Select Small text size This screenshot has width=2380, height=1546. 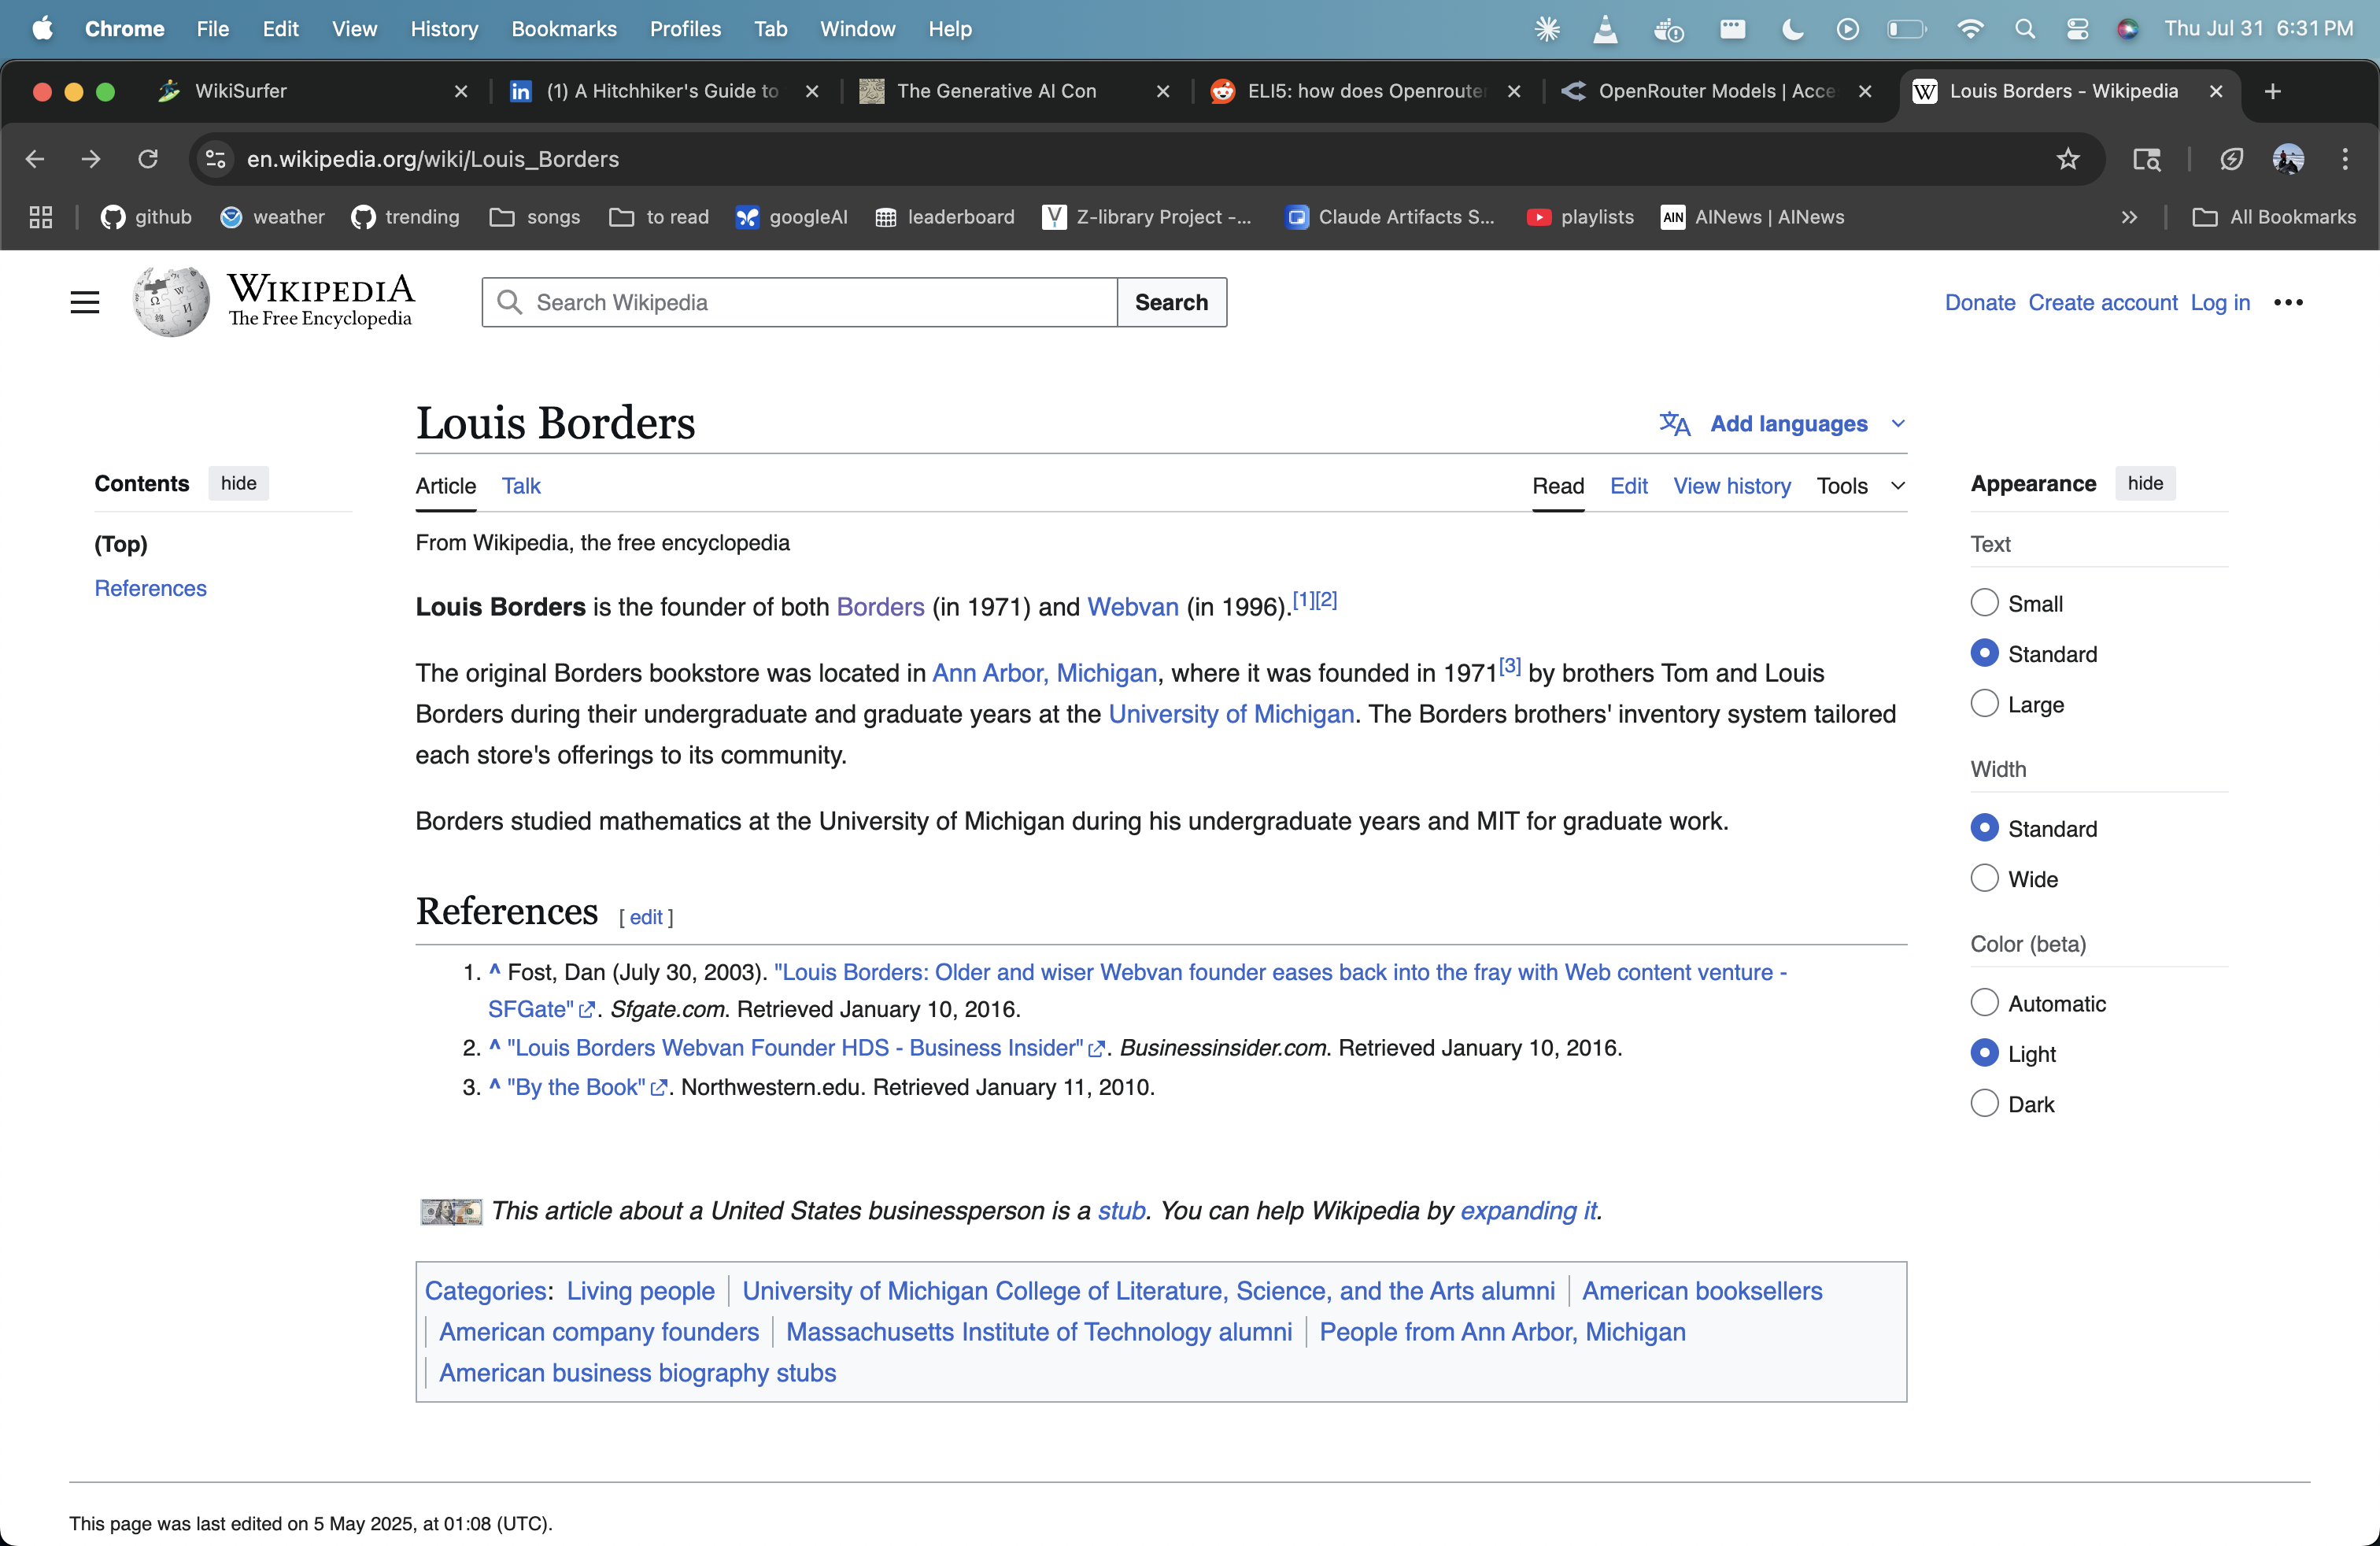[x=1984, y=603]
